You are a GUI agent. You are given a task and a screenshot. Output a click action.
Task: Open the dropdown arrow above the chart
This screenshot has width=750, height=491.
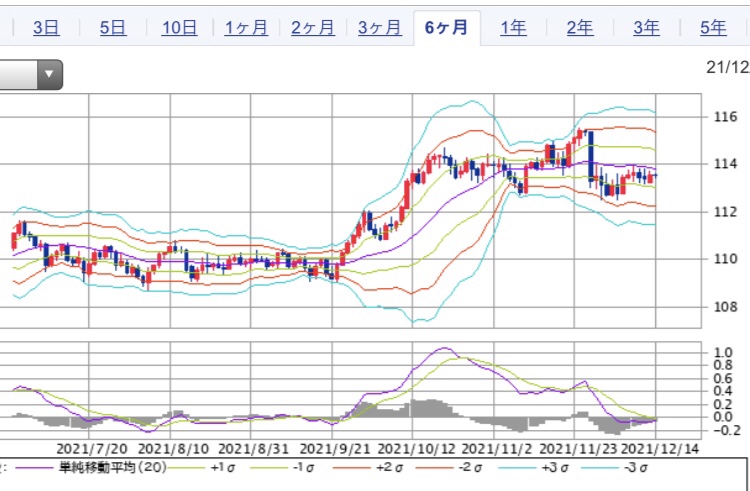49,75
